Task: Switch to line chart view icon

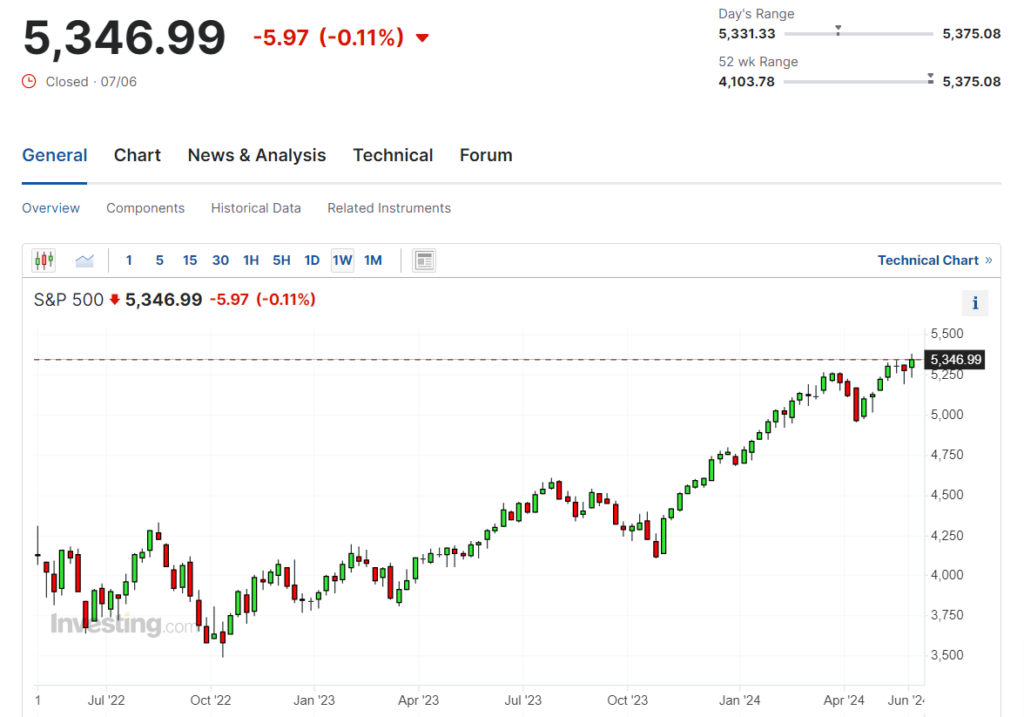Action: pos(84,260)
